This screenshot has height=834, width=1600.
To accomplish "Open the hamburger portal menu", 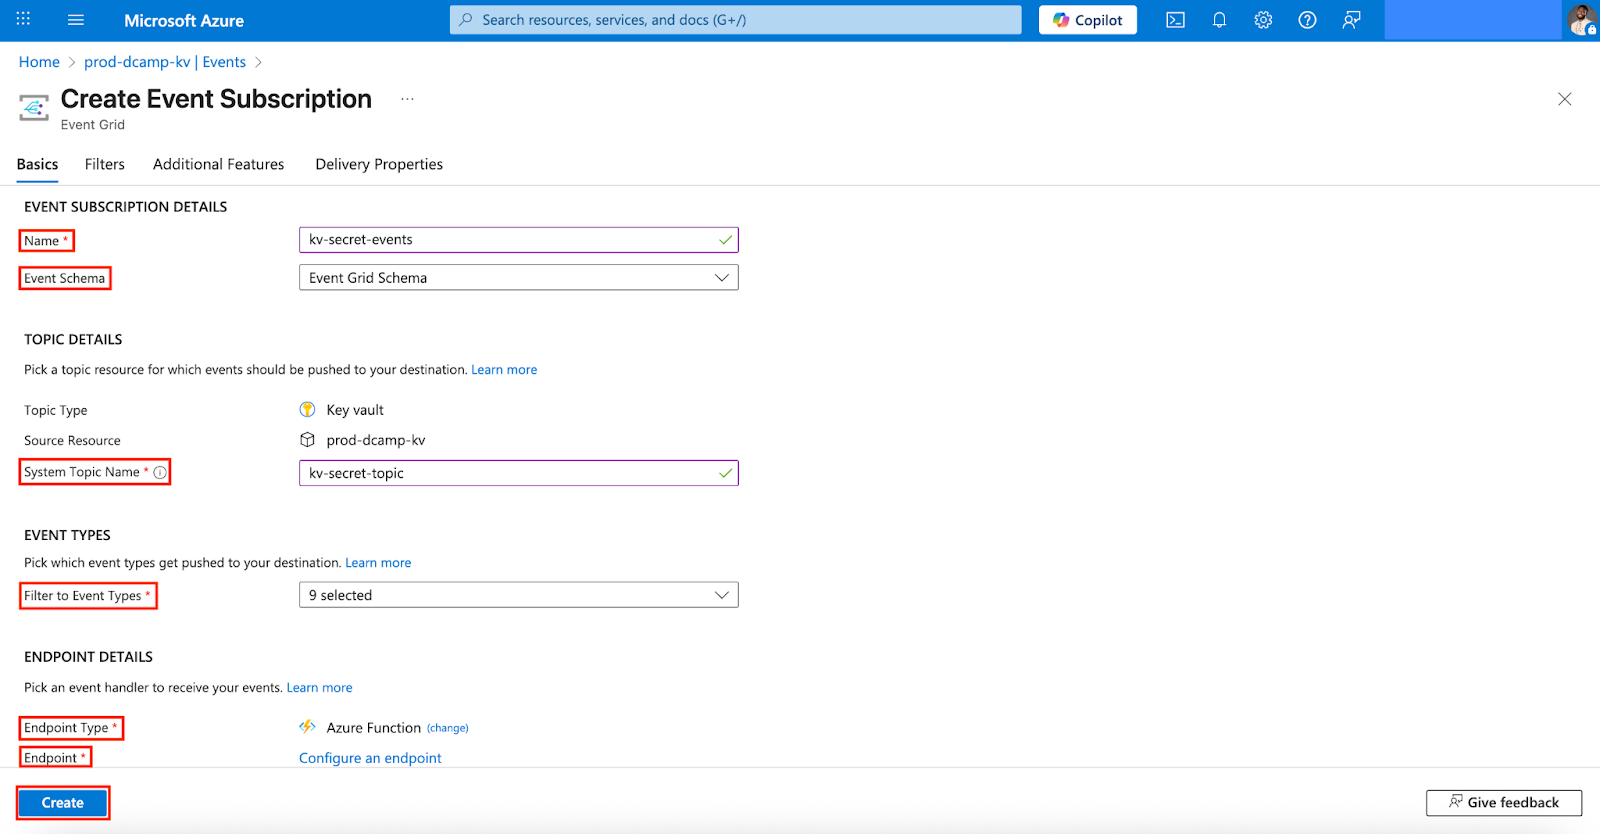I will pos(76,20).
